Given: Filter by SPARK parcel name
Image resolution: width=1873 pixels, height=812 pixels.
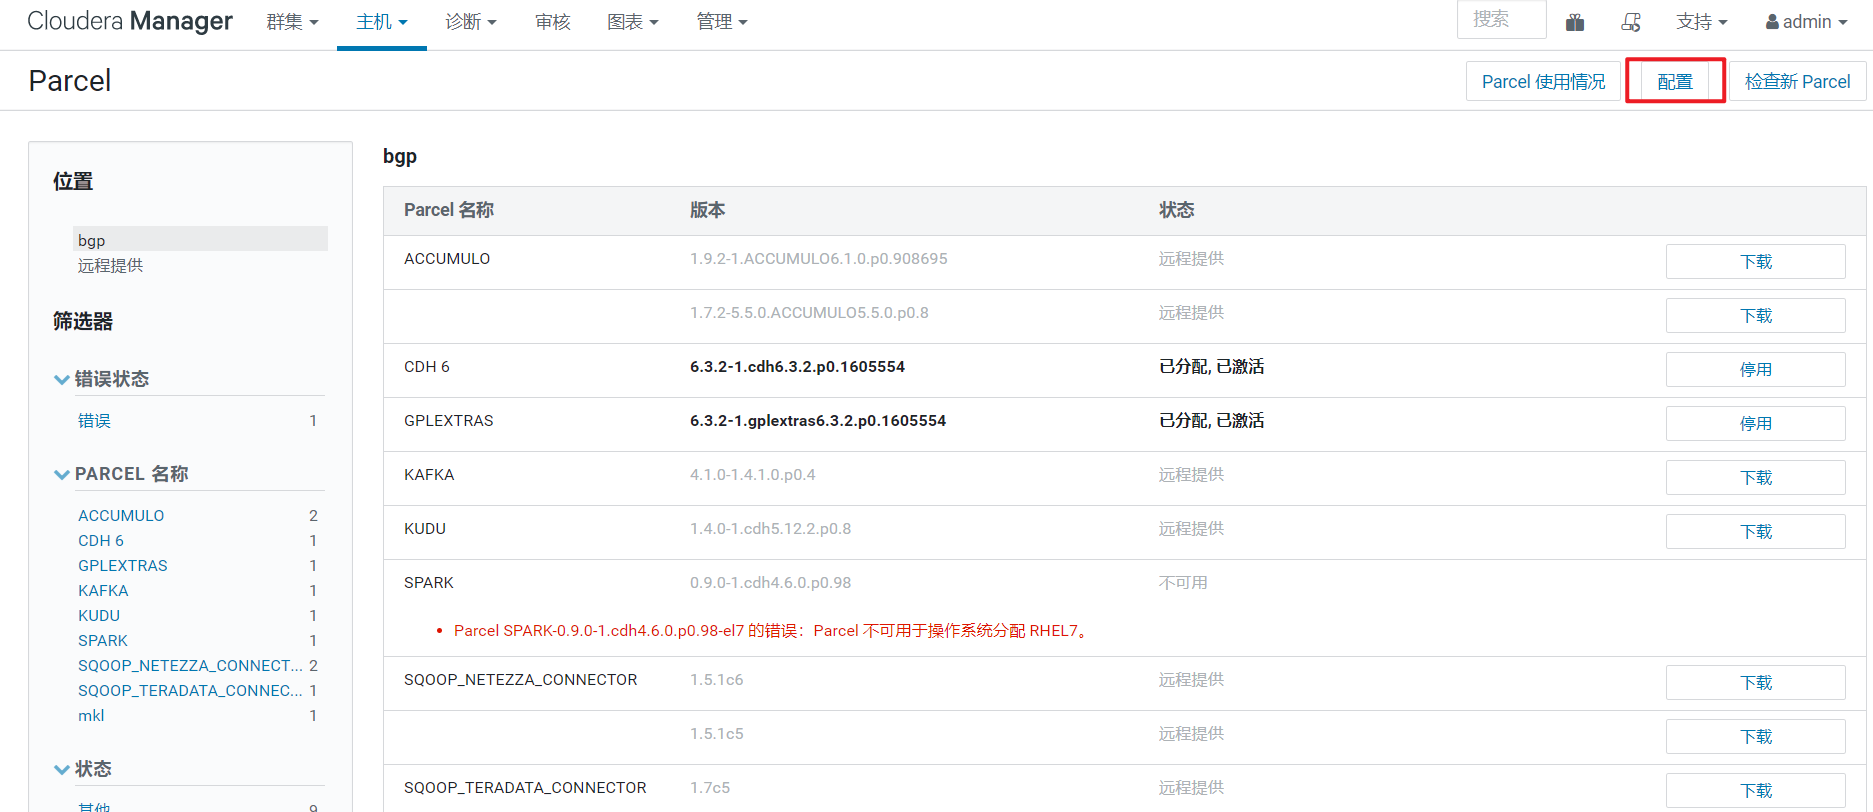Looking at the screenshot, I should pos(103,640).
